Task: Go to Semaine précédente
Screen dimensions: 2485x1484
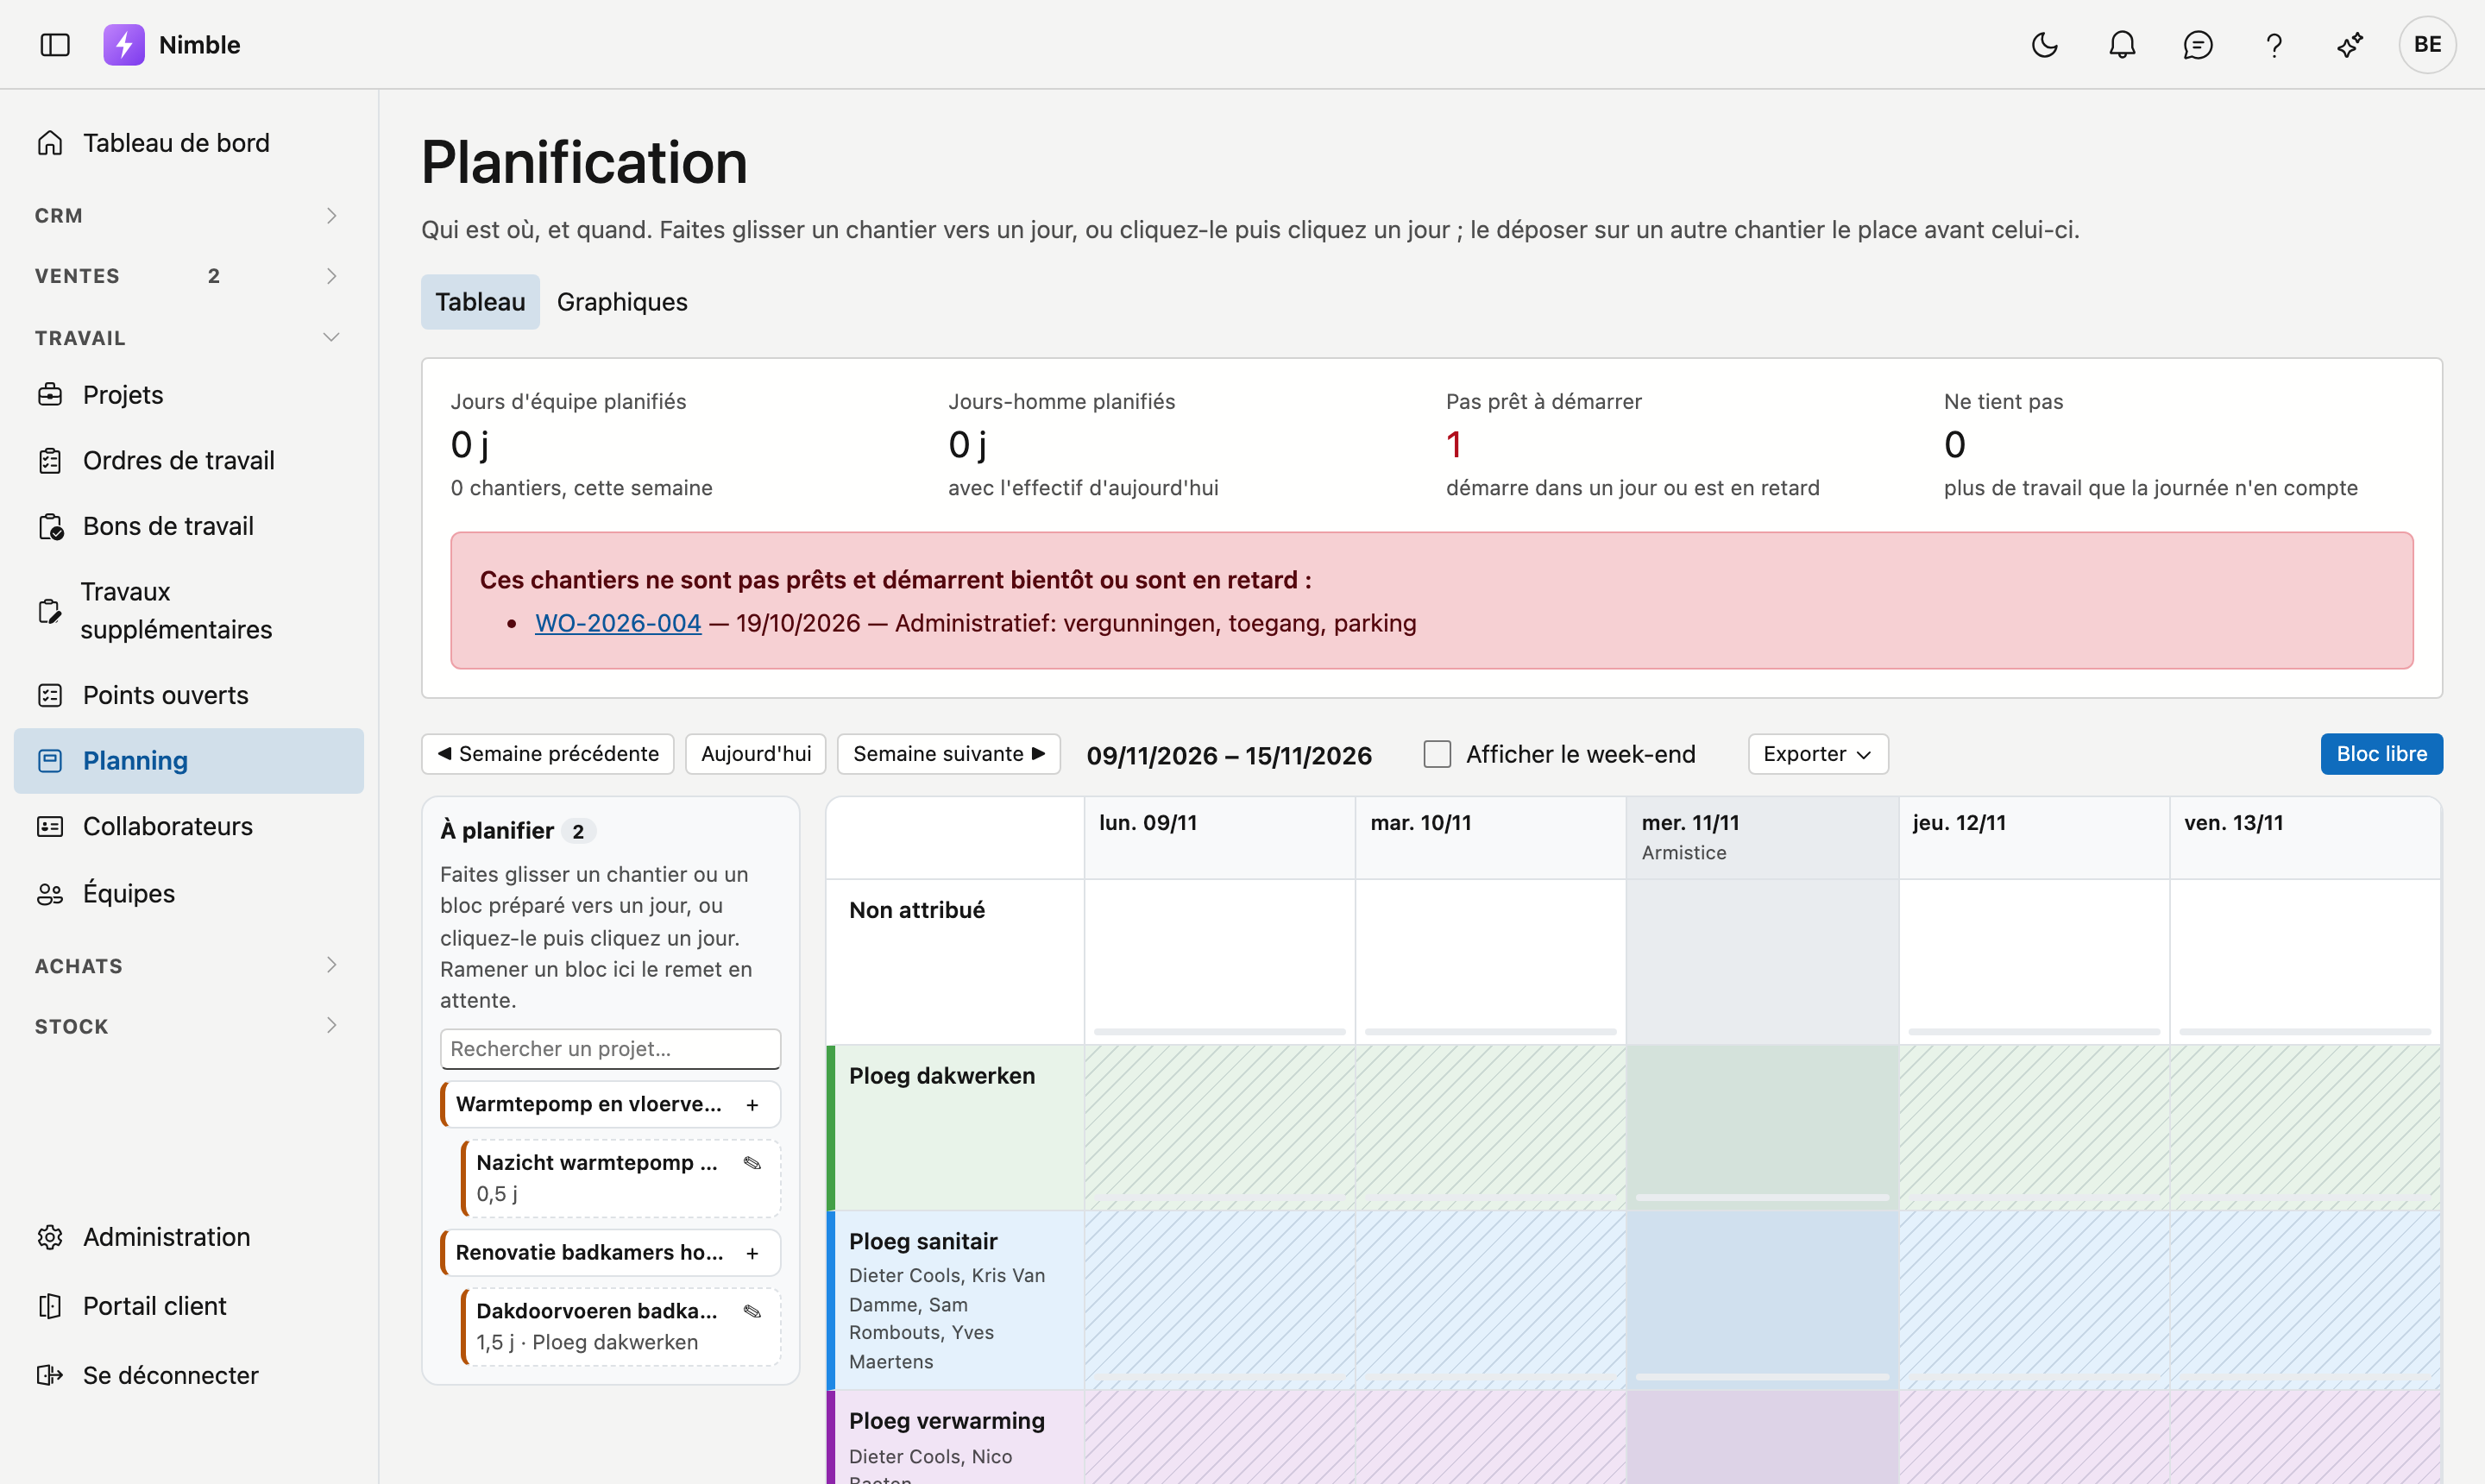Action: [548, 754]
